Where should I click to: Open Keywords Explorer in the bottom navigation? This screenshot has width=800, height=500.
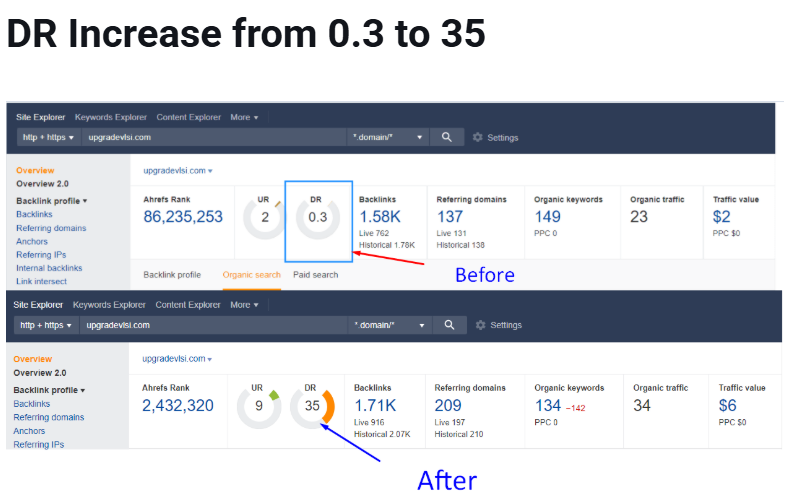click(109, 305)
